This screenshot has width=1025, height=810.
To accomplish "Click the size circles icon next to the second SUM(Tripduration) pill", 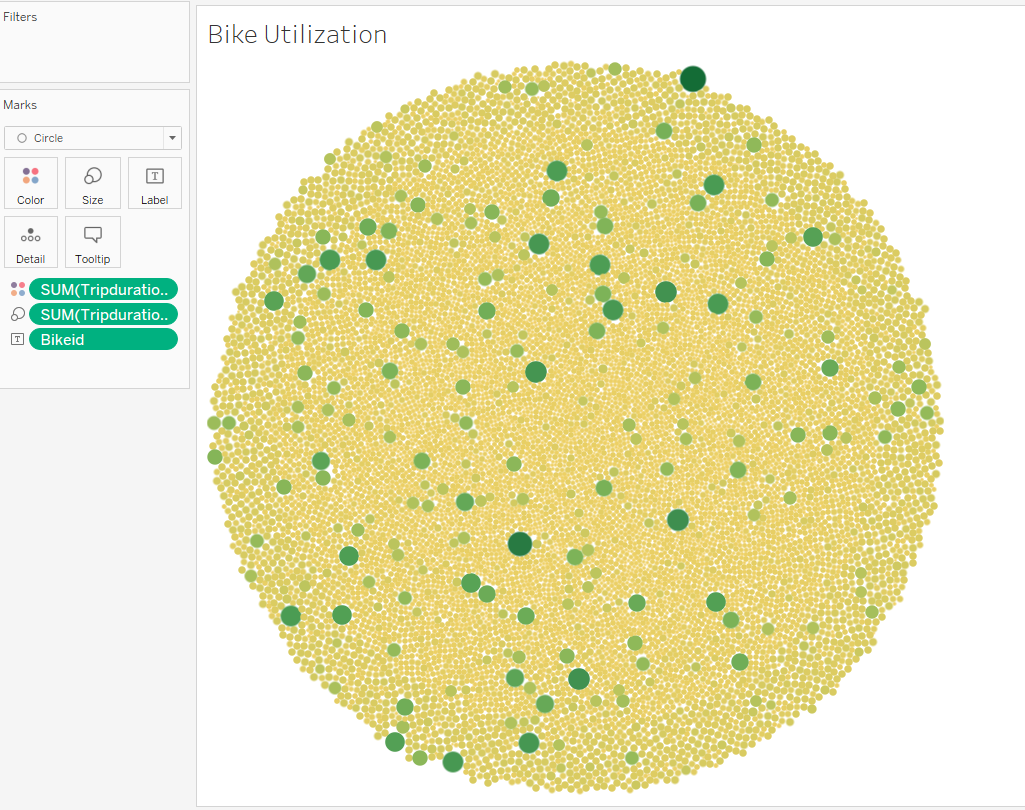I will 17,314.
